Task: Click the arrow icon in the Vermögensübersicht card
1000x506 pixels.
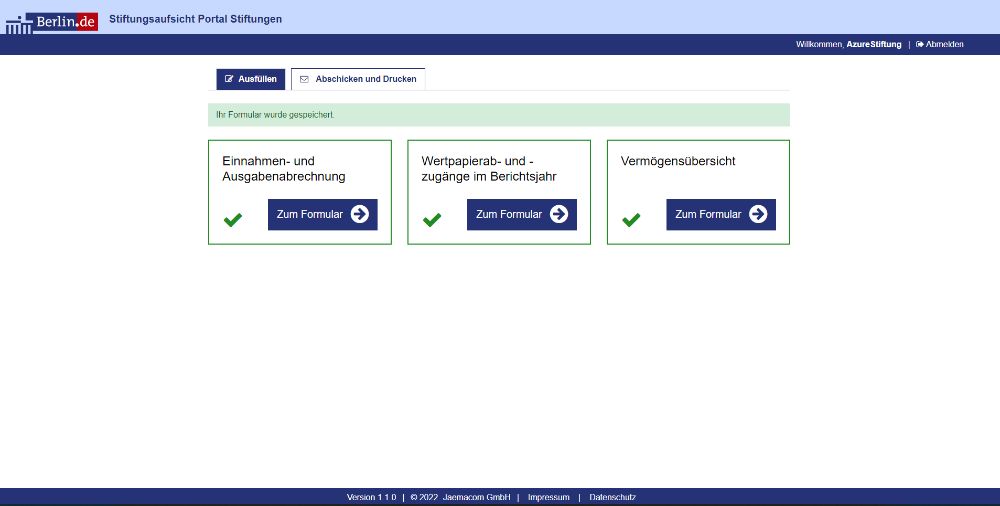Action: tap(758, 214)
